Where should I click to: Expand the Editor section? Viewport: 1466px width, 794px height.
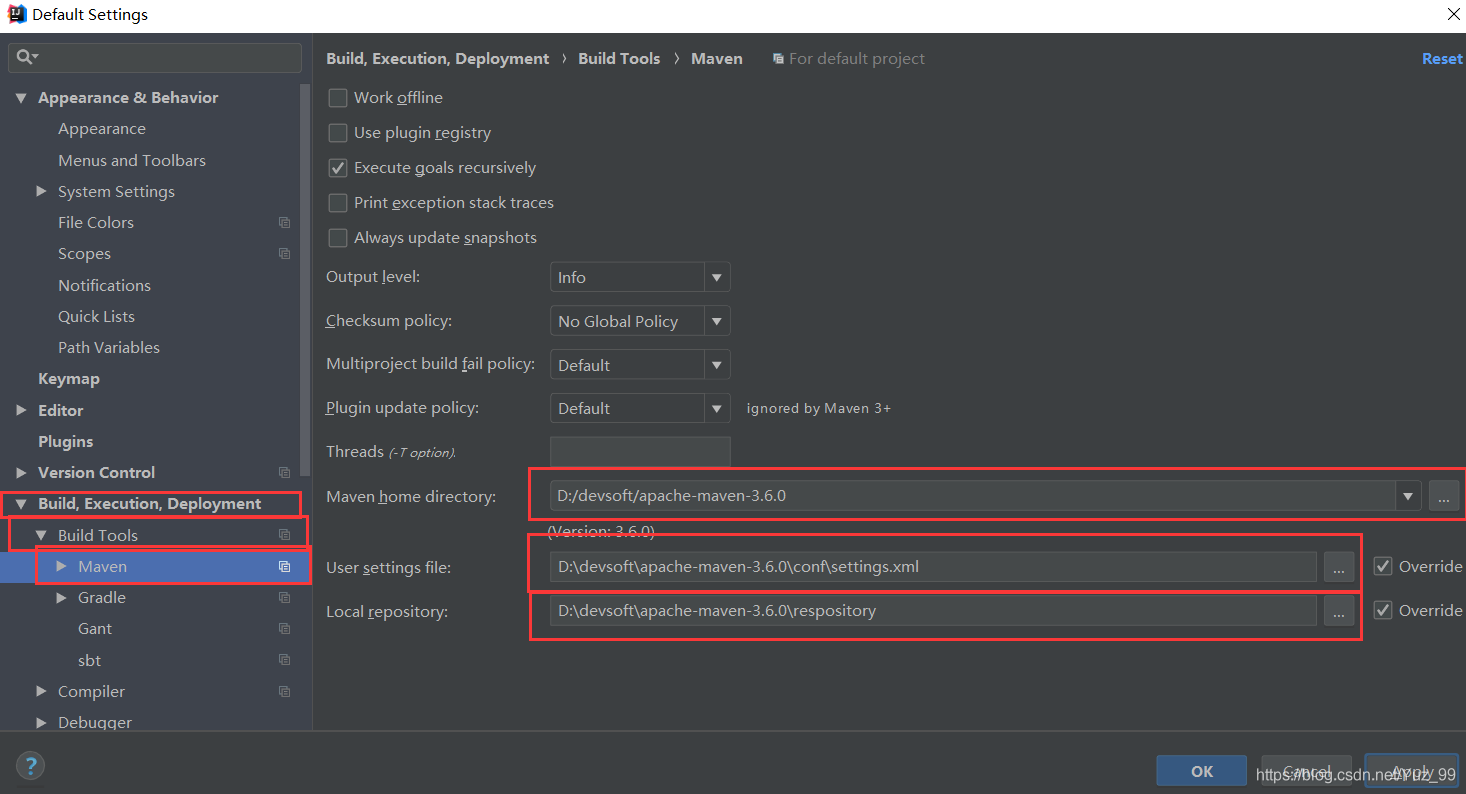coord(21,410)
